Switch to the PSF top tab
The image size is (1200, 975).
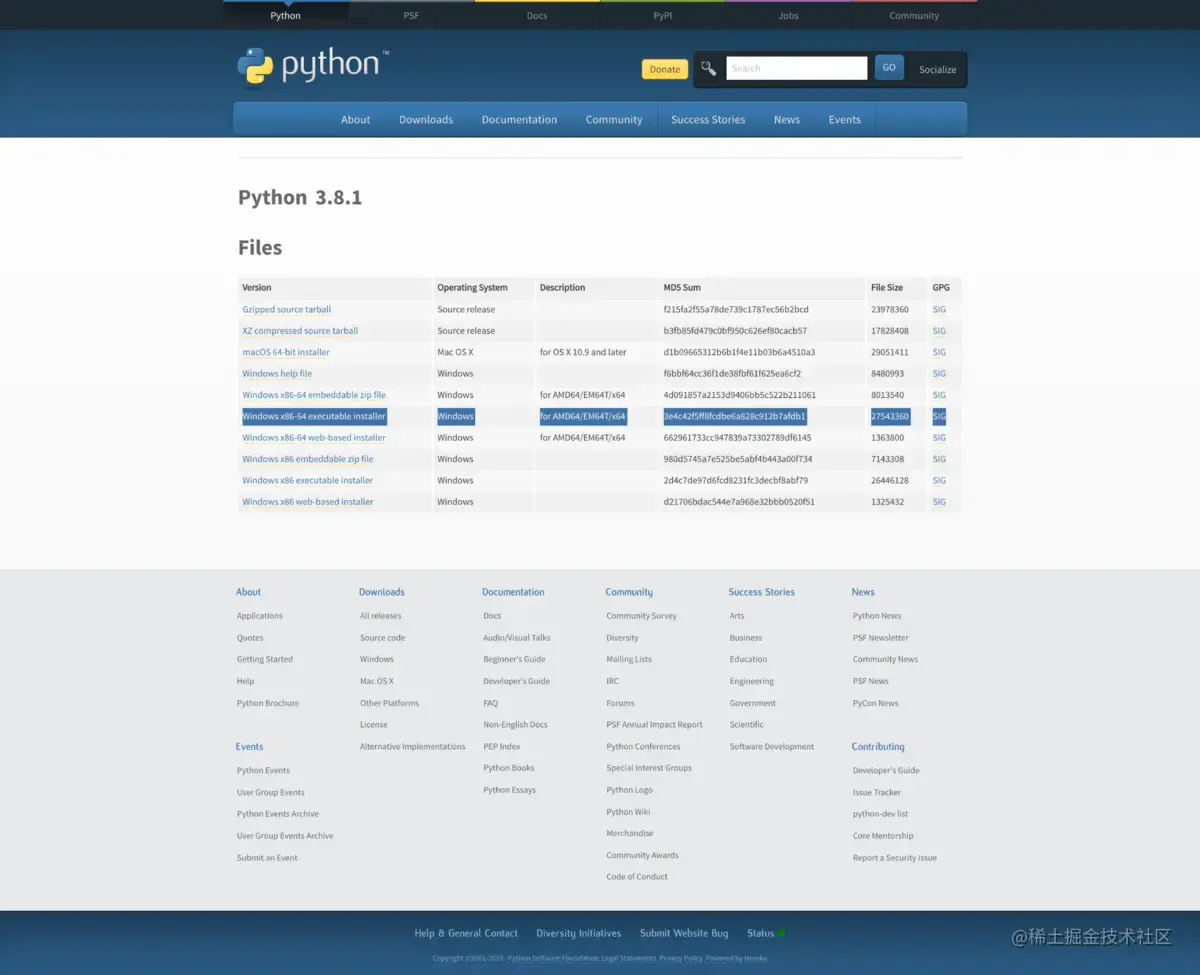click(411, 16)
